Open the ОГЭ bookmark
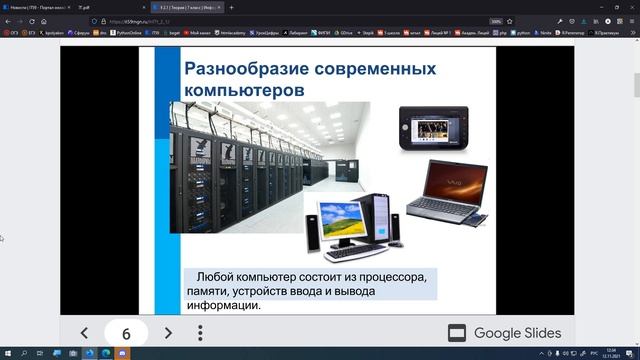640x360 pixels. click(11, 33)
